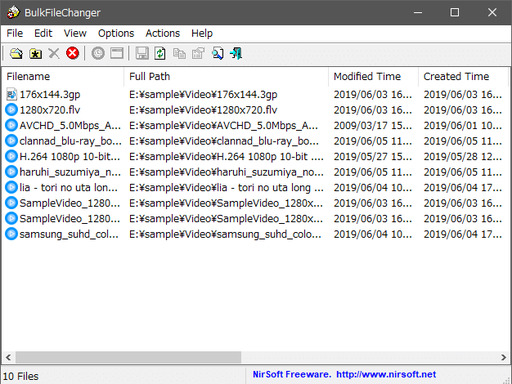Click the green Refresh toolbar icon
The image size is (512, 384).
pyautogui.click(x=160, y=53)
